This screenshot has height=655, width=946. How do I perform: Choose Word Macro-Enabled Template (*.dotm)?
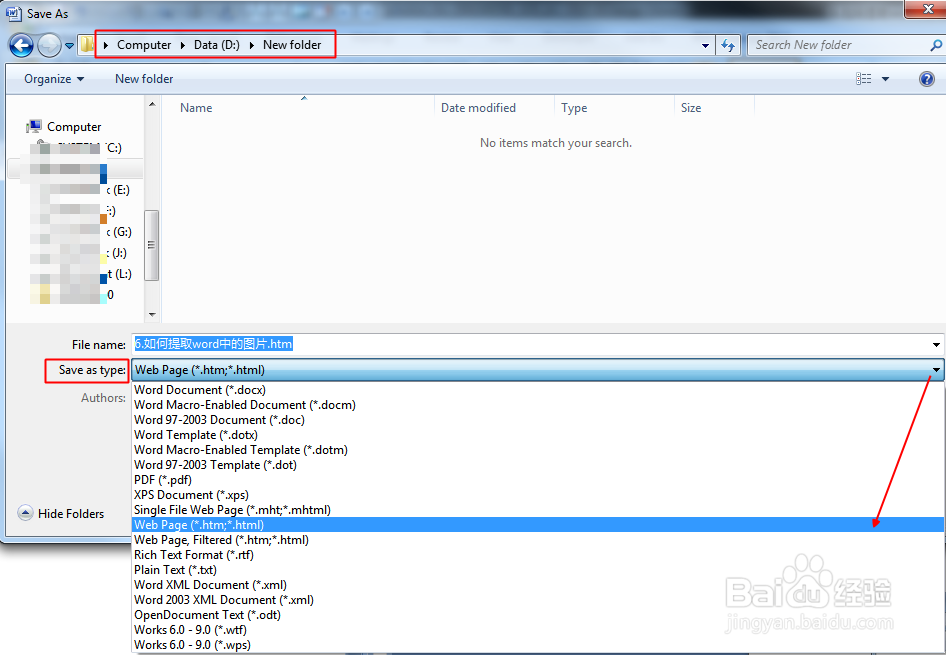(538, 450)
